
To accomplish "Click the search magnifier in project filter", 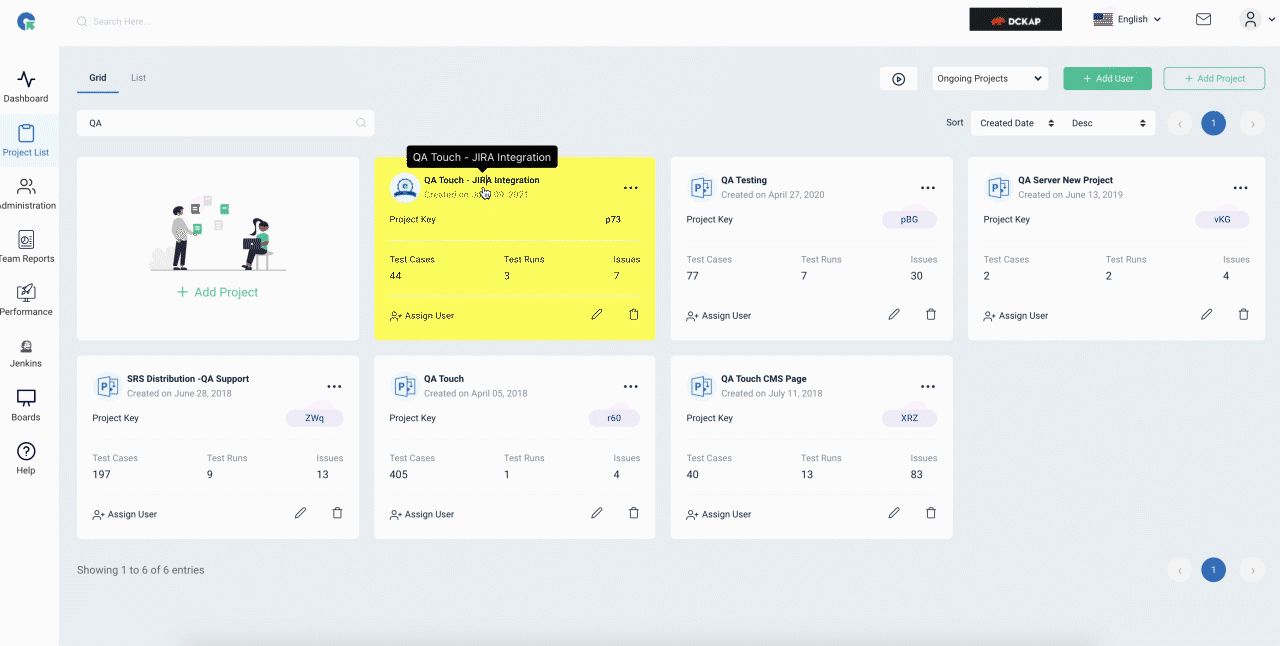I will pos(361,123).
